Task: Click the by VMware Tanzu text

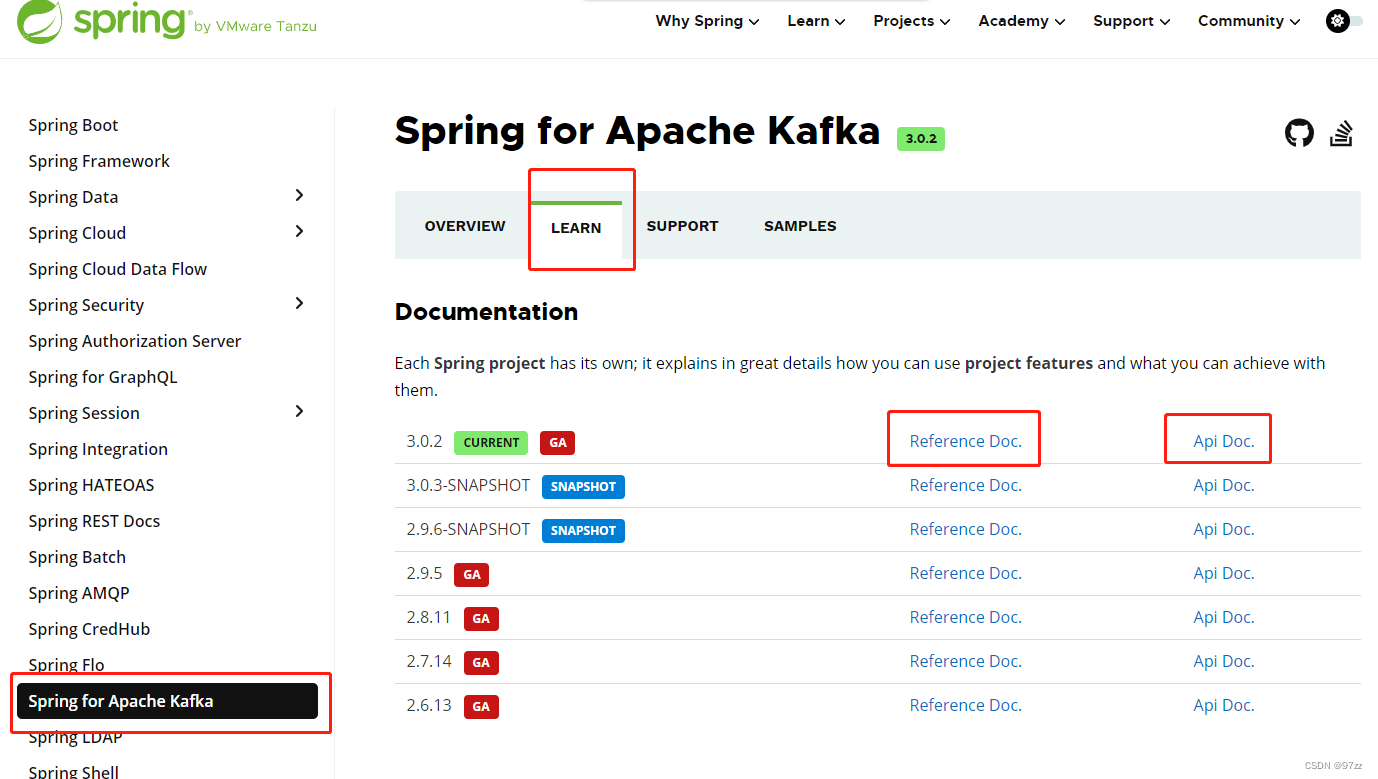Action: 256,26
